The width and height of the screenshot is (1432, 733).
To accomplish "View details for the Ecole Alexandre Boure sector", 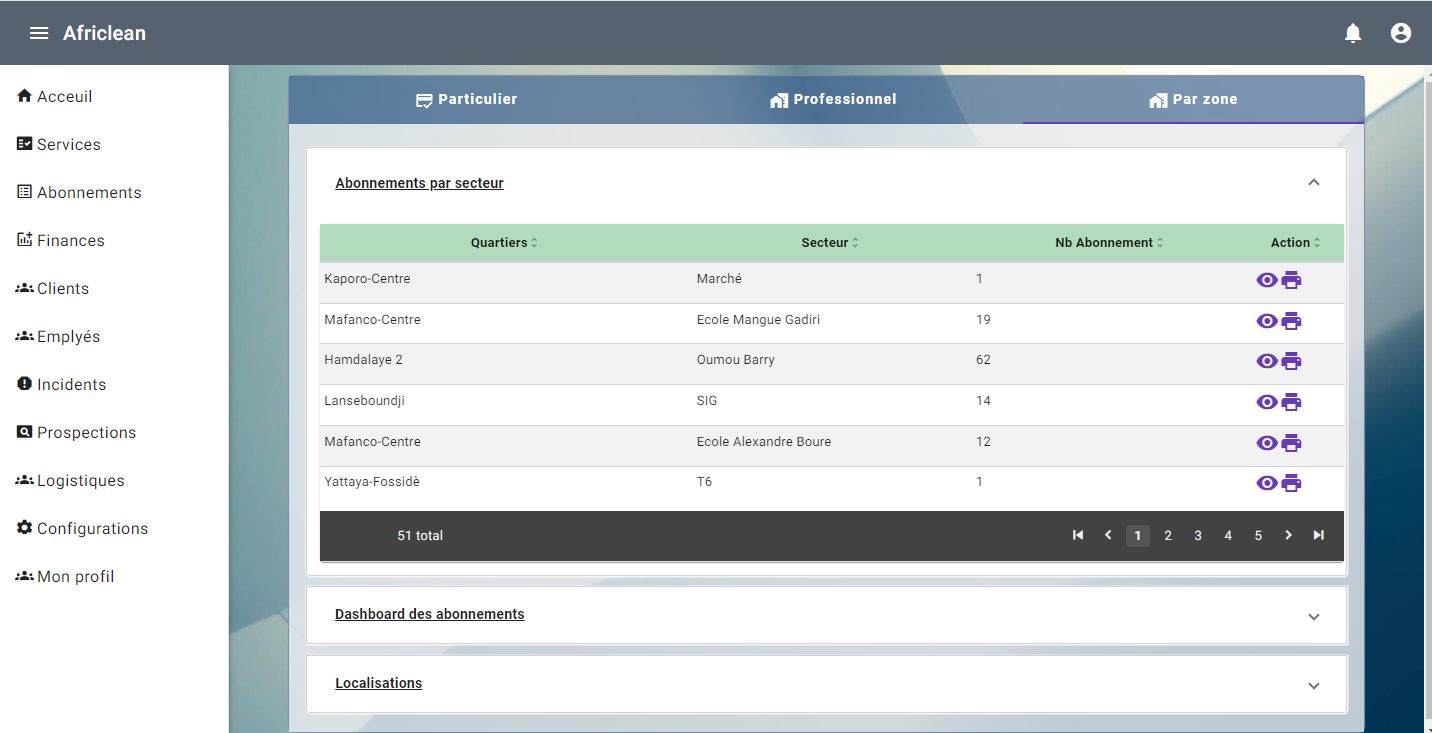I will (1267, 443).
